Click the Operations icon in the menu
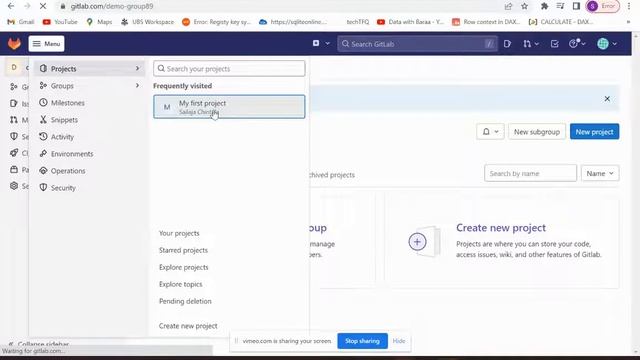640x360 pixels. click(x=43, y=171)
